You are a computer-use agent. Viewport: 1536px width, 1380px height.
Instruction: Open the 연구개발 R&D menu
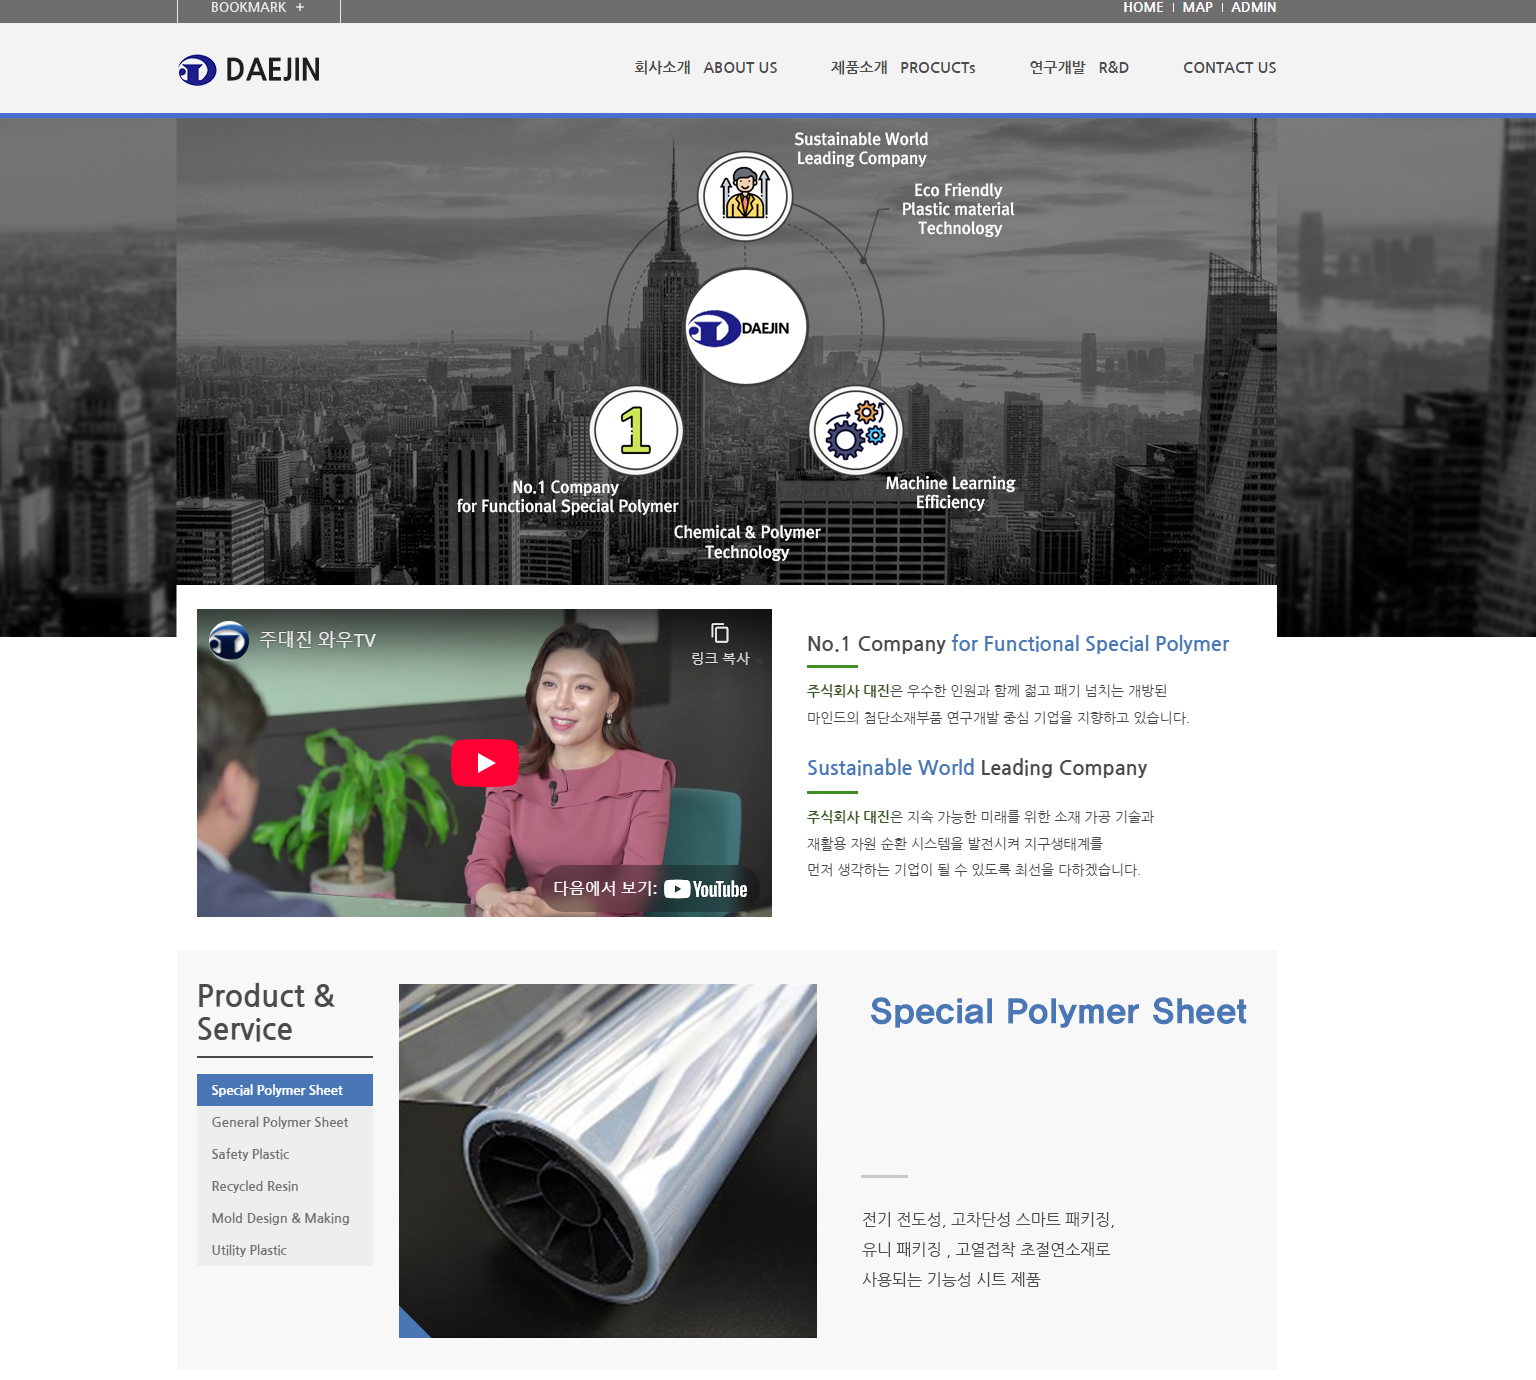[1079, 67]
